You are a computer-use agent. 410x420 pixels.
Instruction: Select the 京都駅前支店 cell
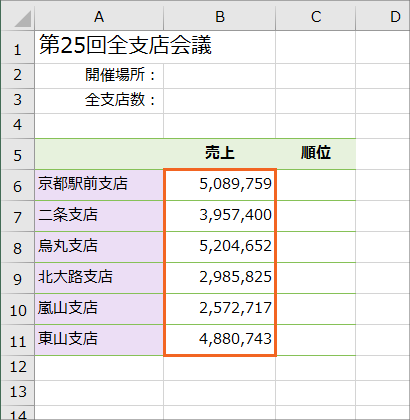(99, 185)
